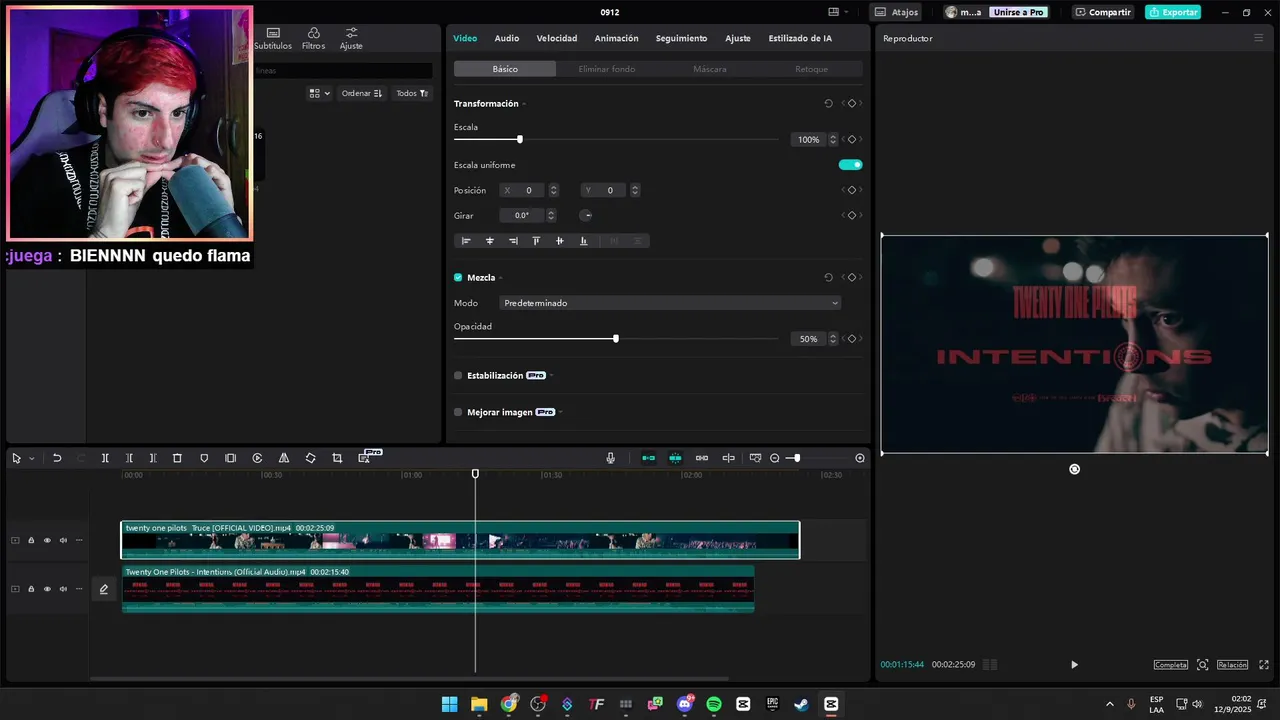This screenshot has width=1280, height=720.
Task: Collapse the Transformación section
Action: (524, 104)
